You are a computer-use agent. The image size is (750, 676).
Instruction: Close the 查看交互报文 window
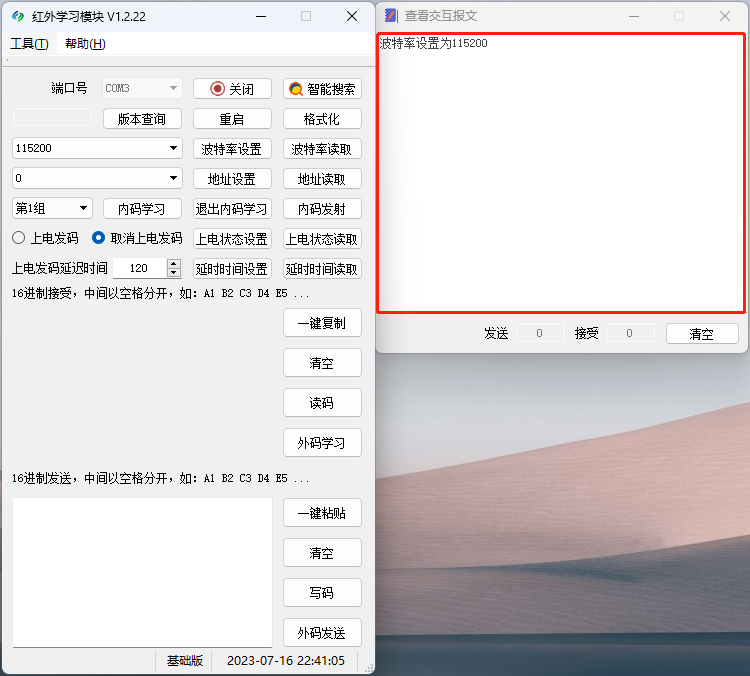tap(725, 16)
